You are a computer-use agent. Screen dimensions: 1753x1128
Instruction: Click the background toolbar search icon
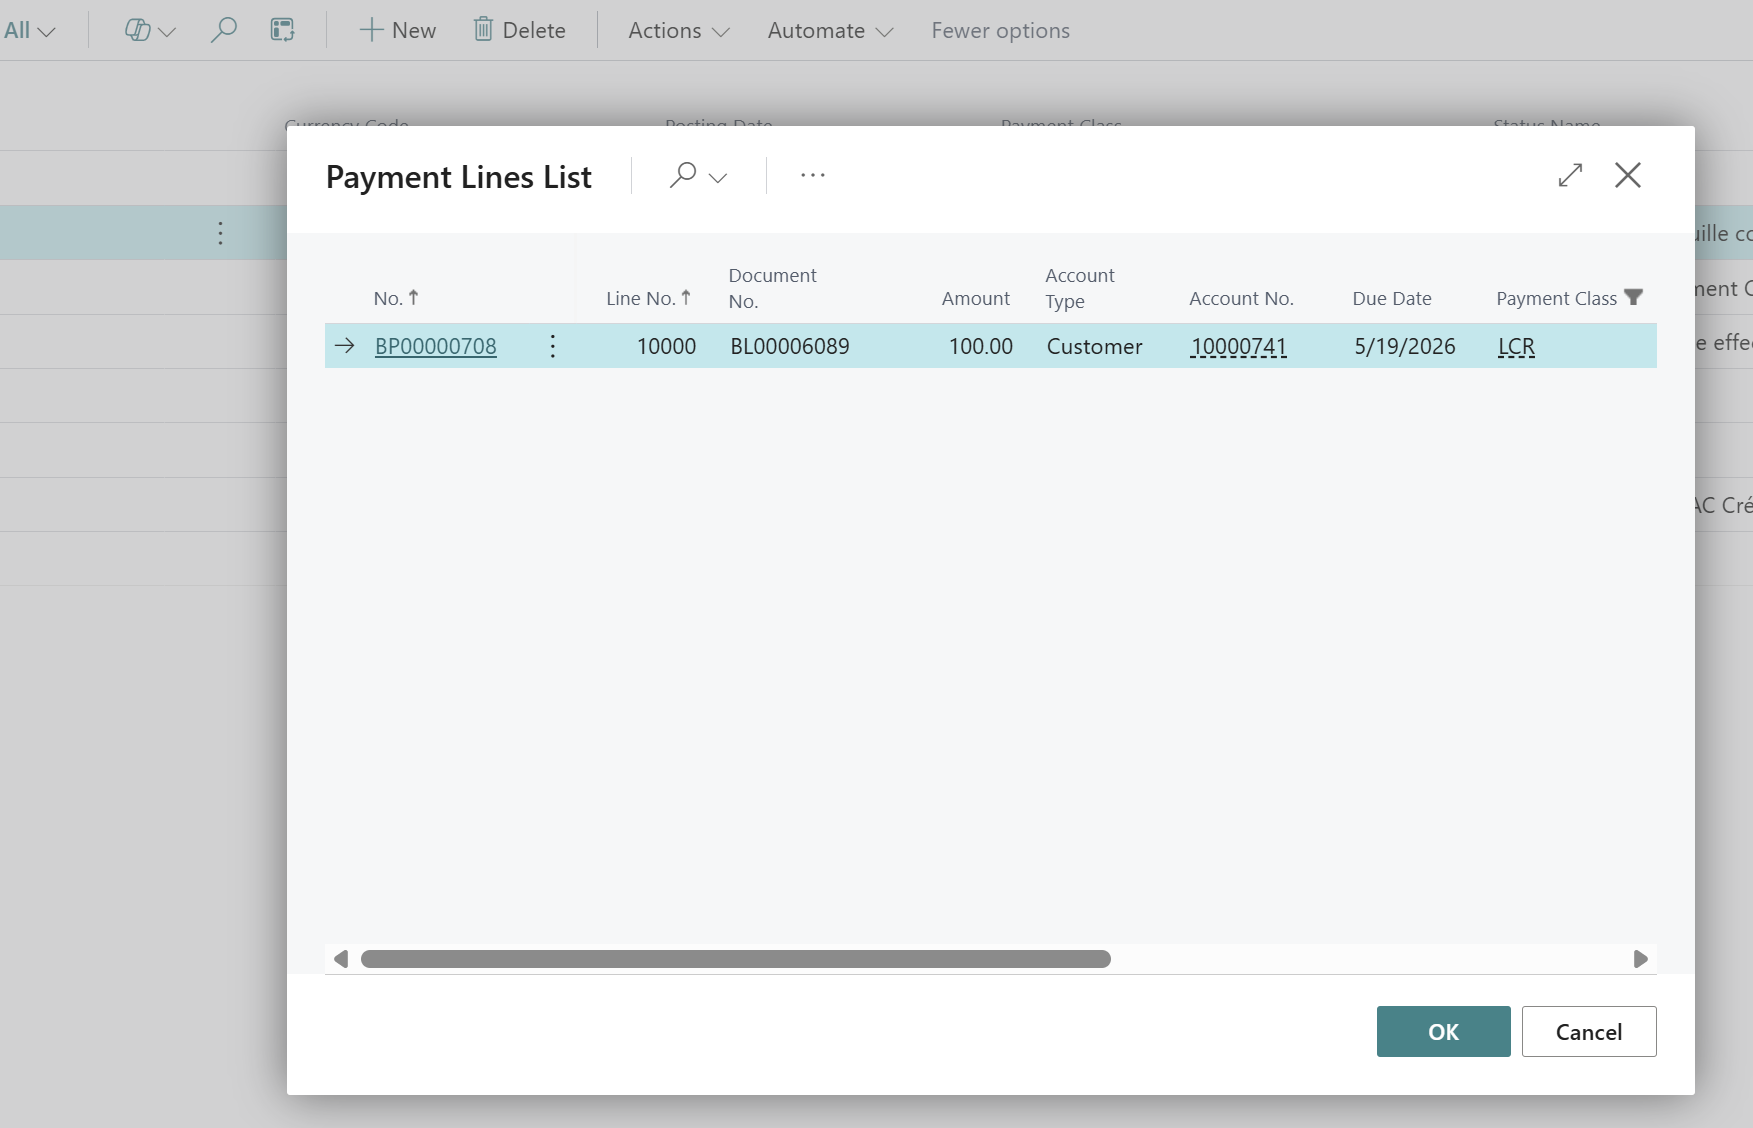[223, 30]
